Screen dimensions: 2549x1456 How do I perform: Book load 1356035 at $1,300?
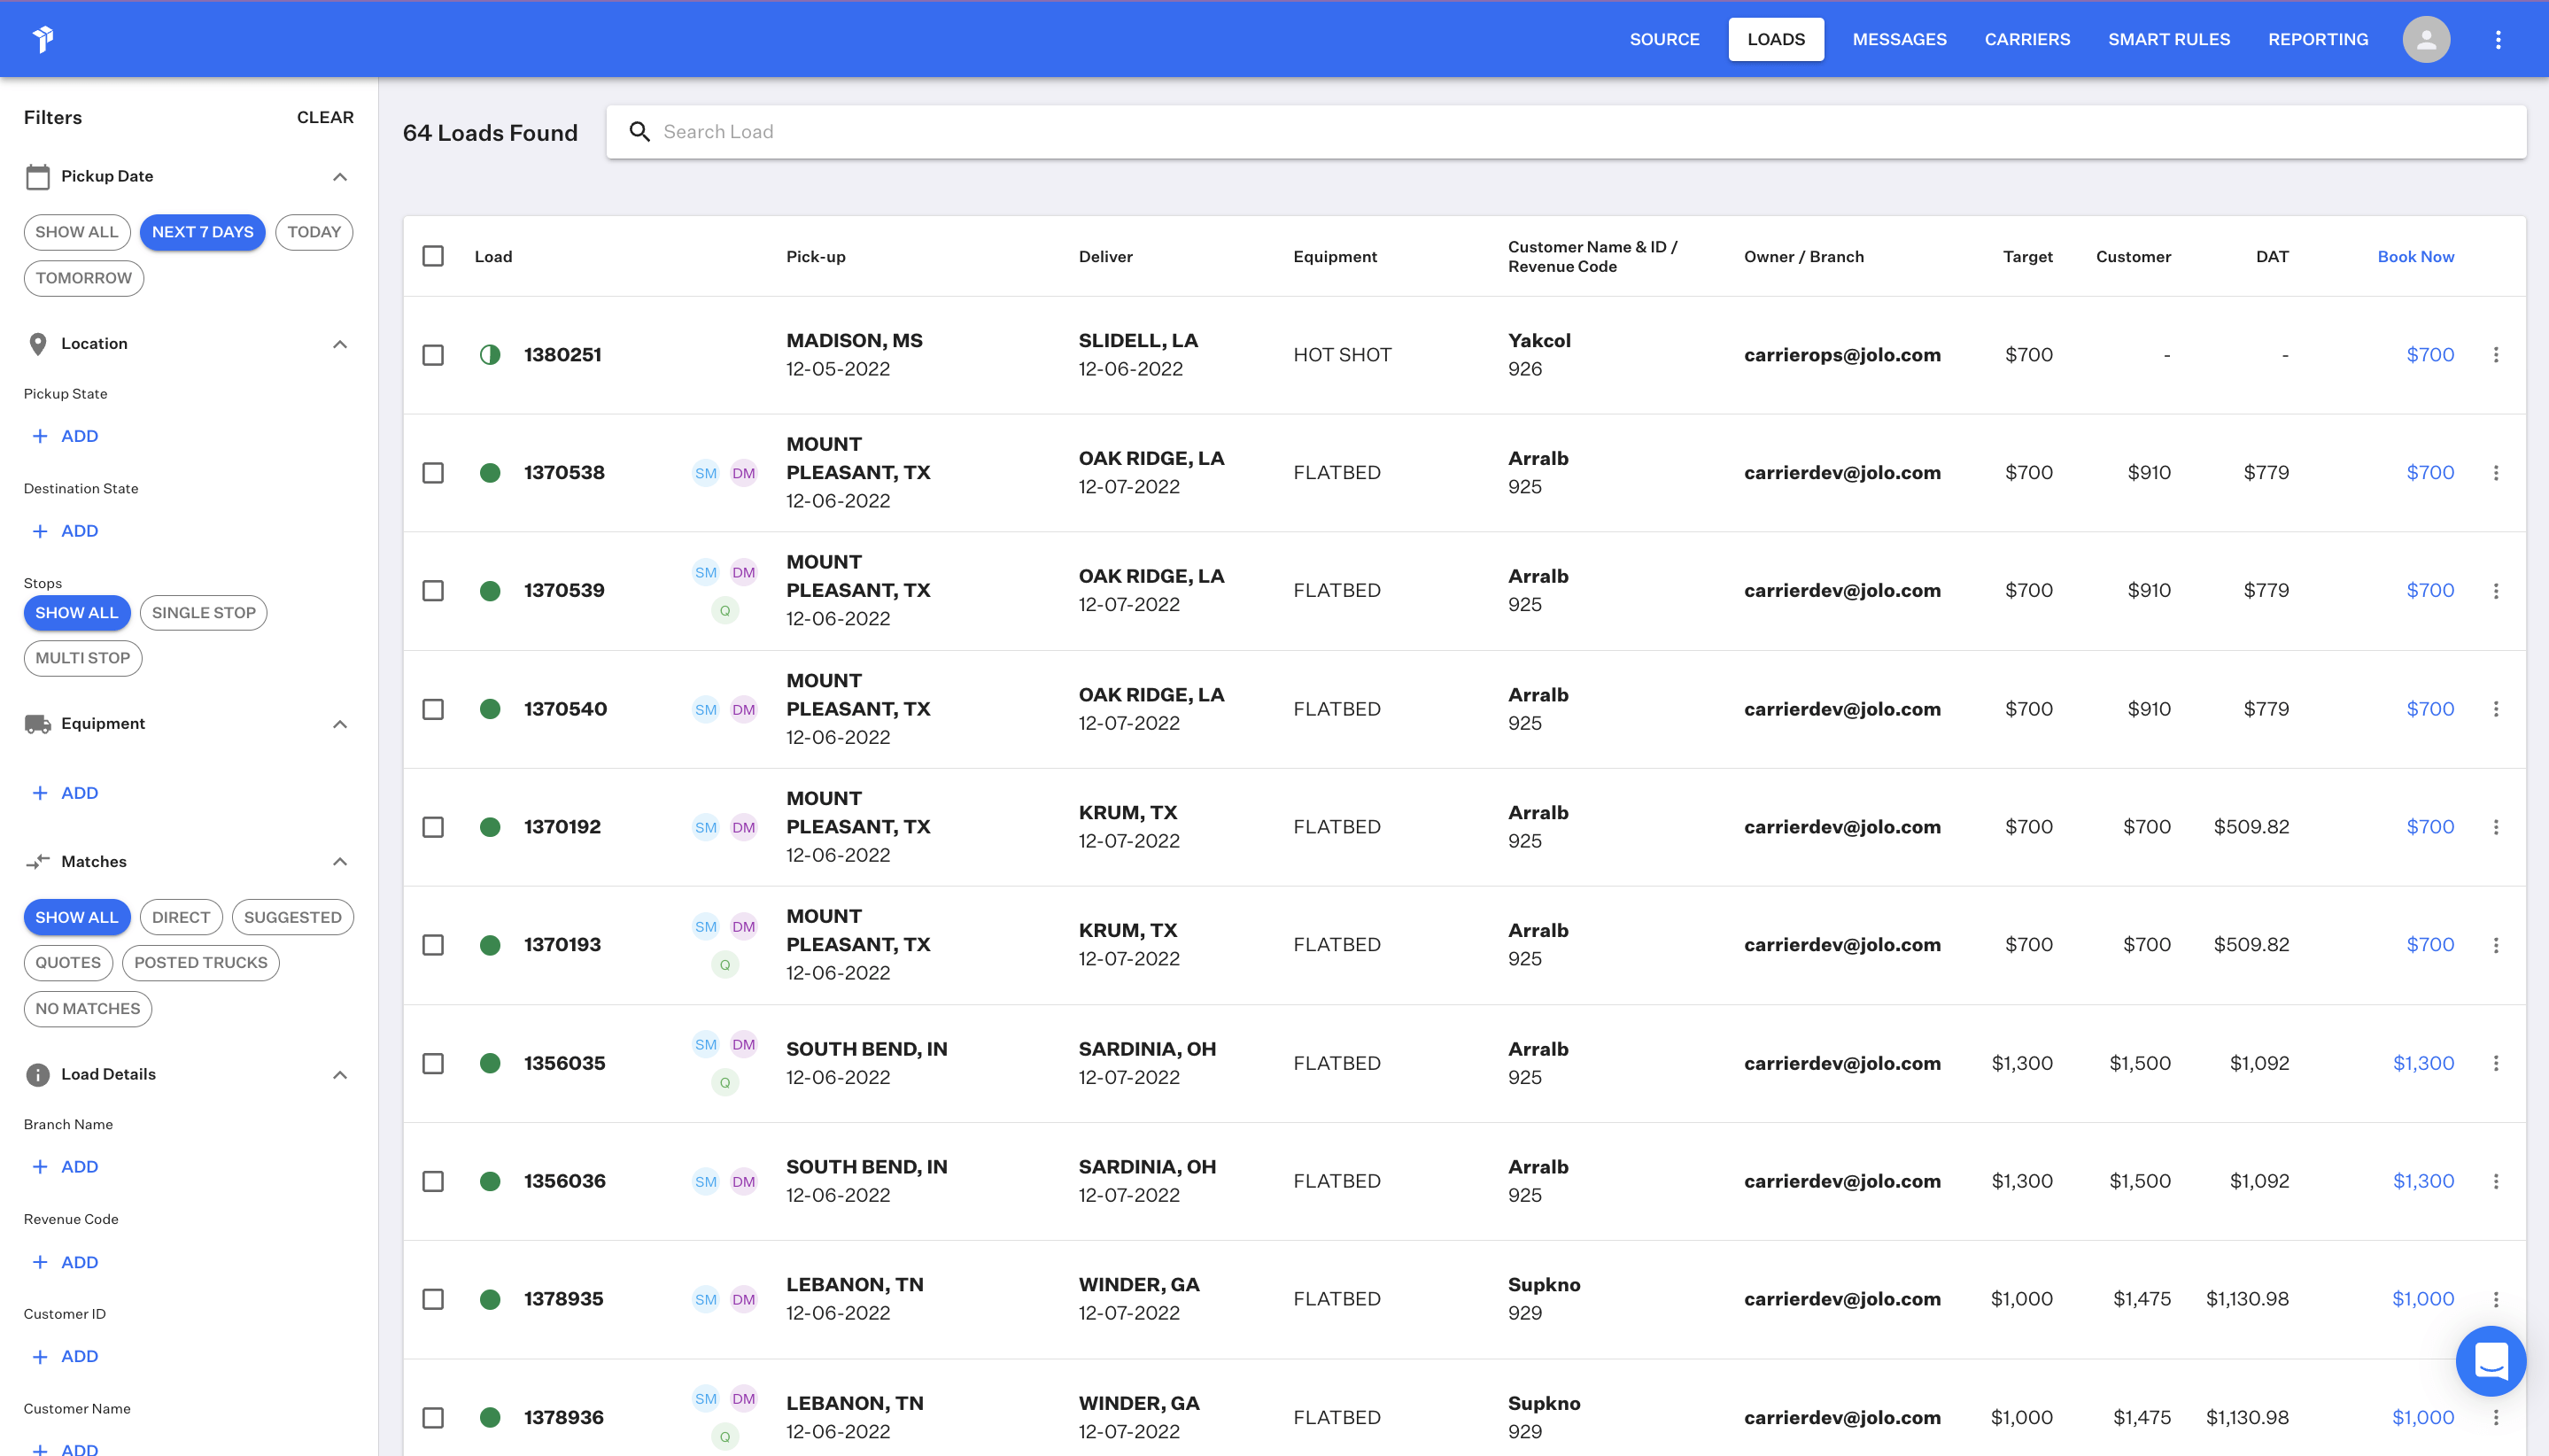(x=2422, y=1063)
